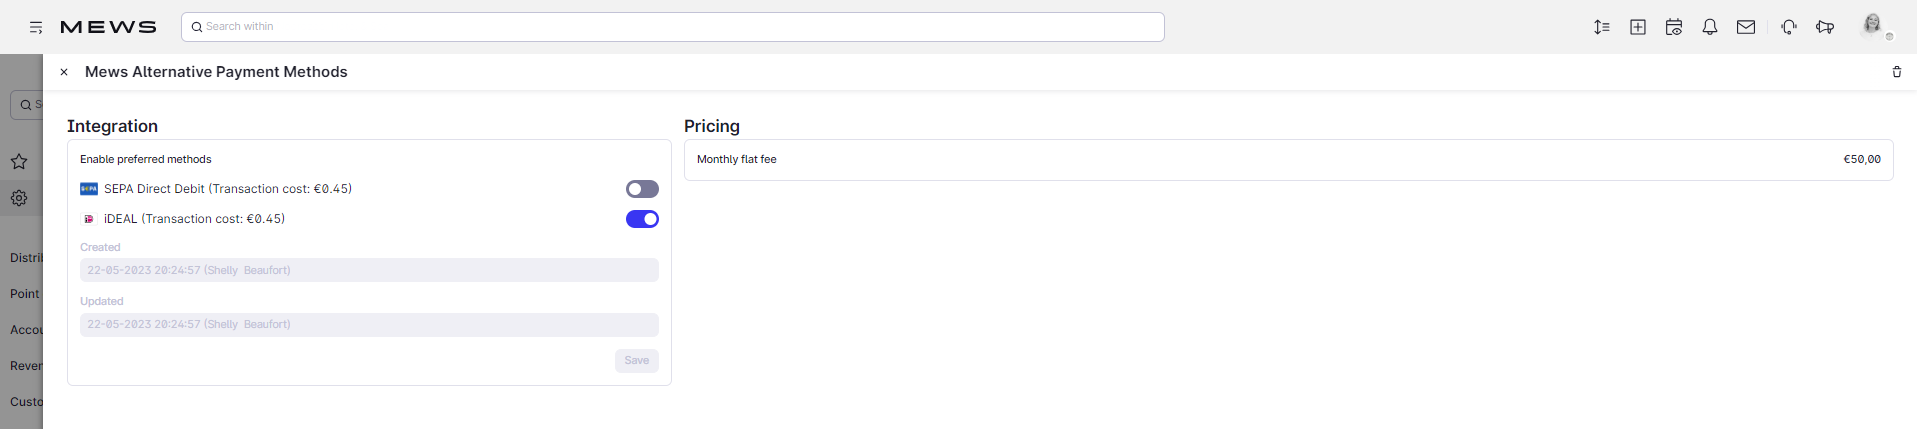1917x429 pixels.
Task: Open the headset support icon
Action: click(x=1789, y=27)
